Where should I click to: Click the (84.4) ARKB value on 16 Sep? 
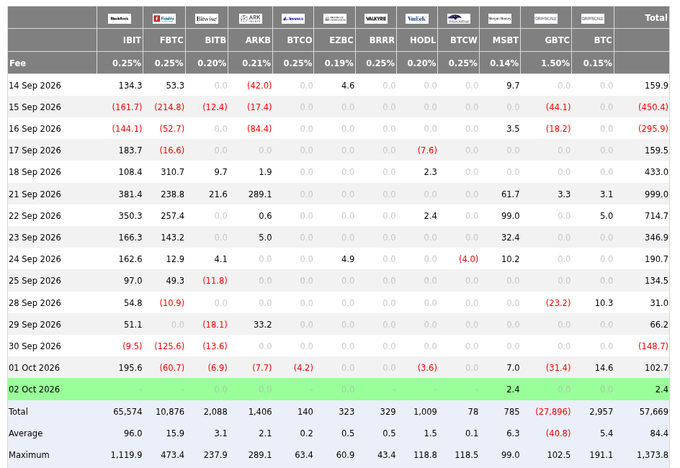[x=259, y=129]
